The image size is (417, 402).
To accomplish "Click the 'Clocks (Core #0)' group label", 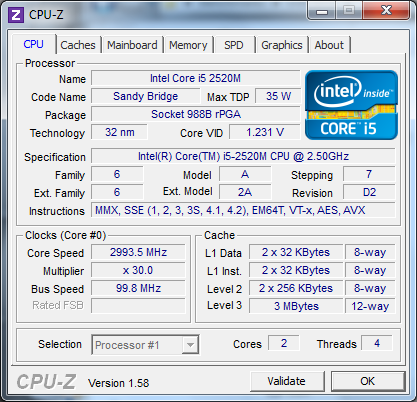I will click(x=65, y=235).
